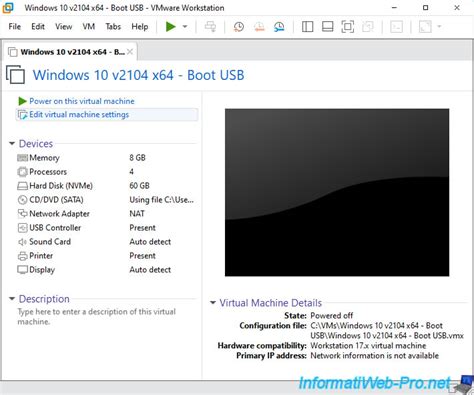
Task: Open the Help menu
Action: click(140, 27)
